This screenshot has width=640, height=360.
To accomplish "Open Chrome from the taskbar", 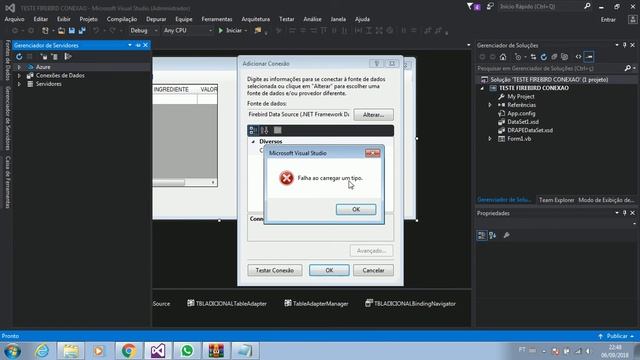I will [x=129, y=351].
